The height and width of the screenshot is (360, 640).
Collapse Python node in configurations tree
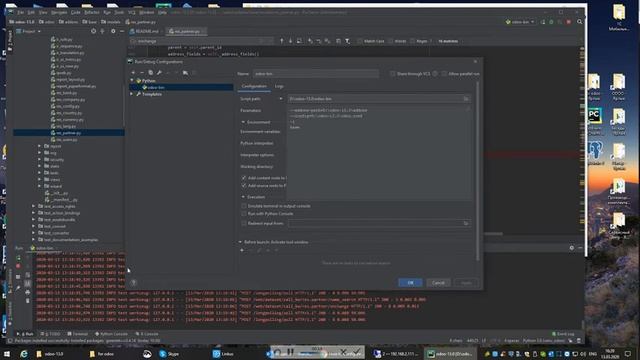click(x=132, y=80)
